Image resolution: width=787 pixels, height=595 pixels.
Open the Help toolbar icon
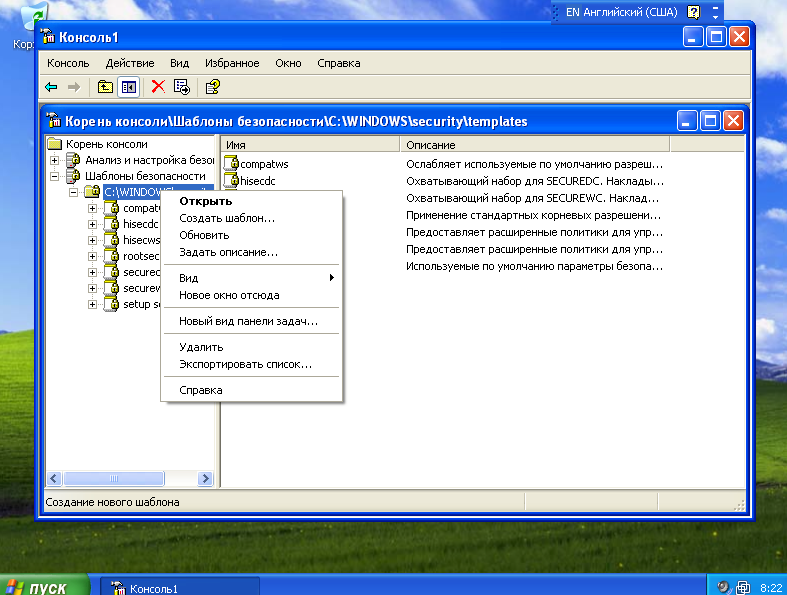tap(212, 87)
